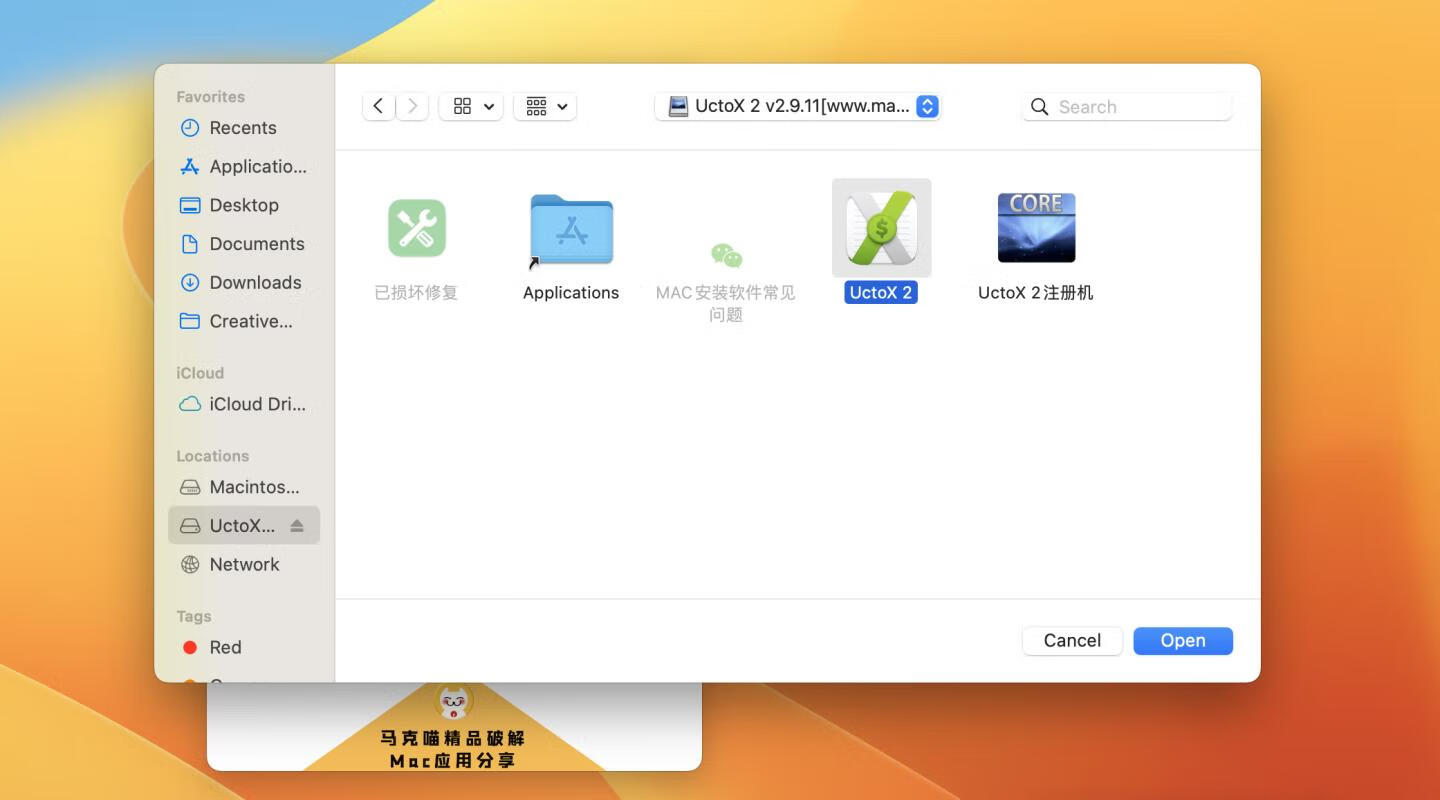The width and height of the screenshot is (1440, 800).
Task: Select Recents in Favorites
Action: pyautogui.click(x=243, y=128)
